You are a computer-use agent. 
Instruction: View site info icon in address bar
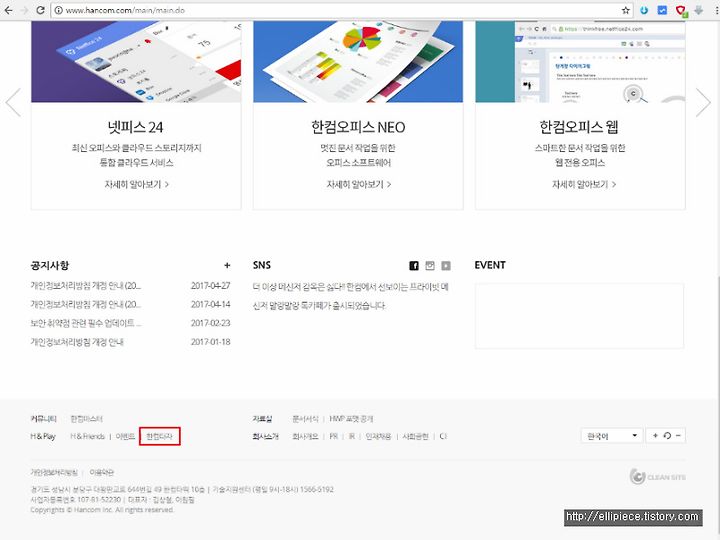(59, 10)
